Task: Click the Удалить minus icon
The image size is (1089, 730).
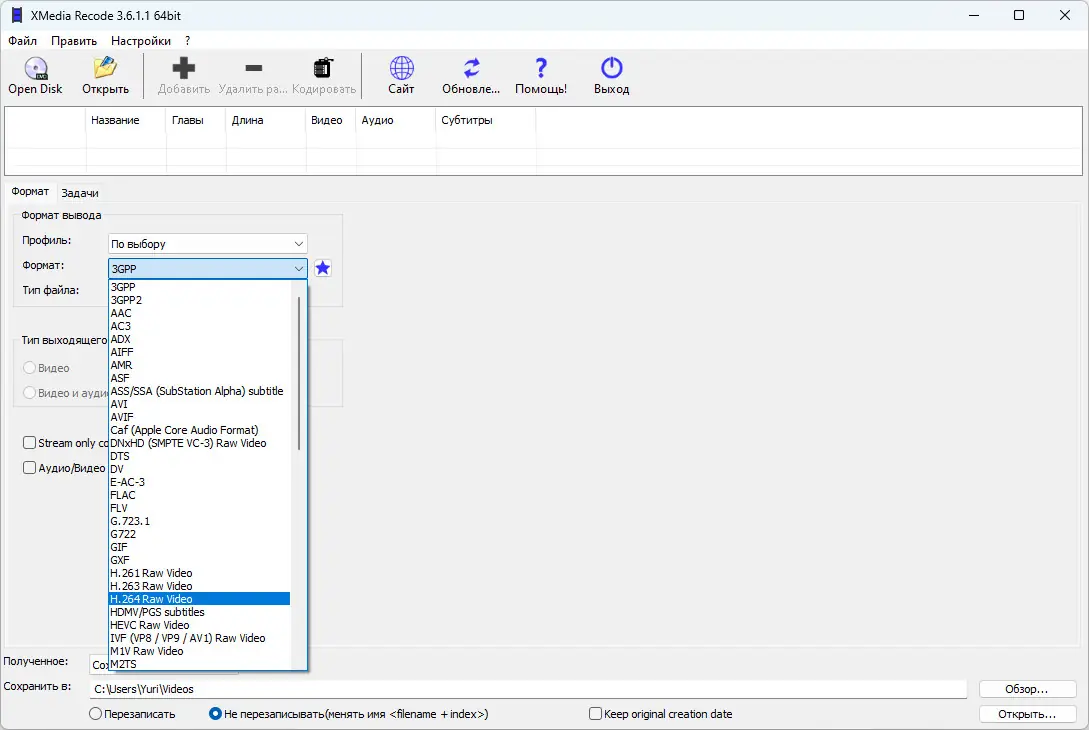Action: 253,68
